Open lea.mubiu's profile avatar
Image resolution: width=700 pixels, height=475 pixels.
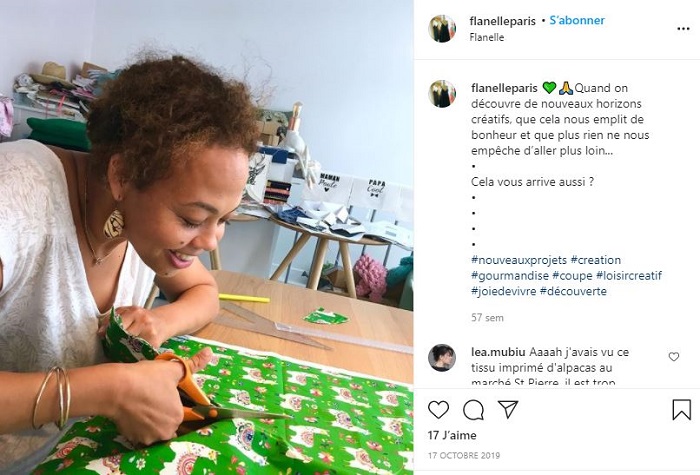442,357
